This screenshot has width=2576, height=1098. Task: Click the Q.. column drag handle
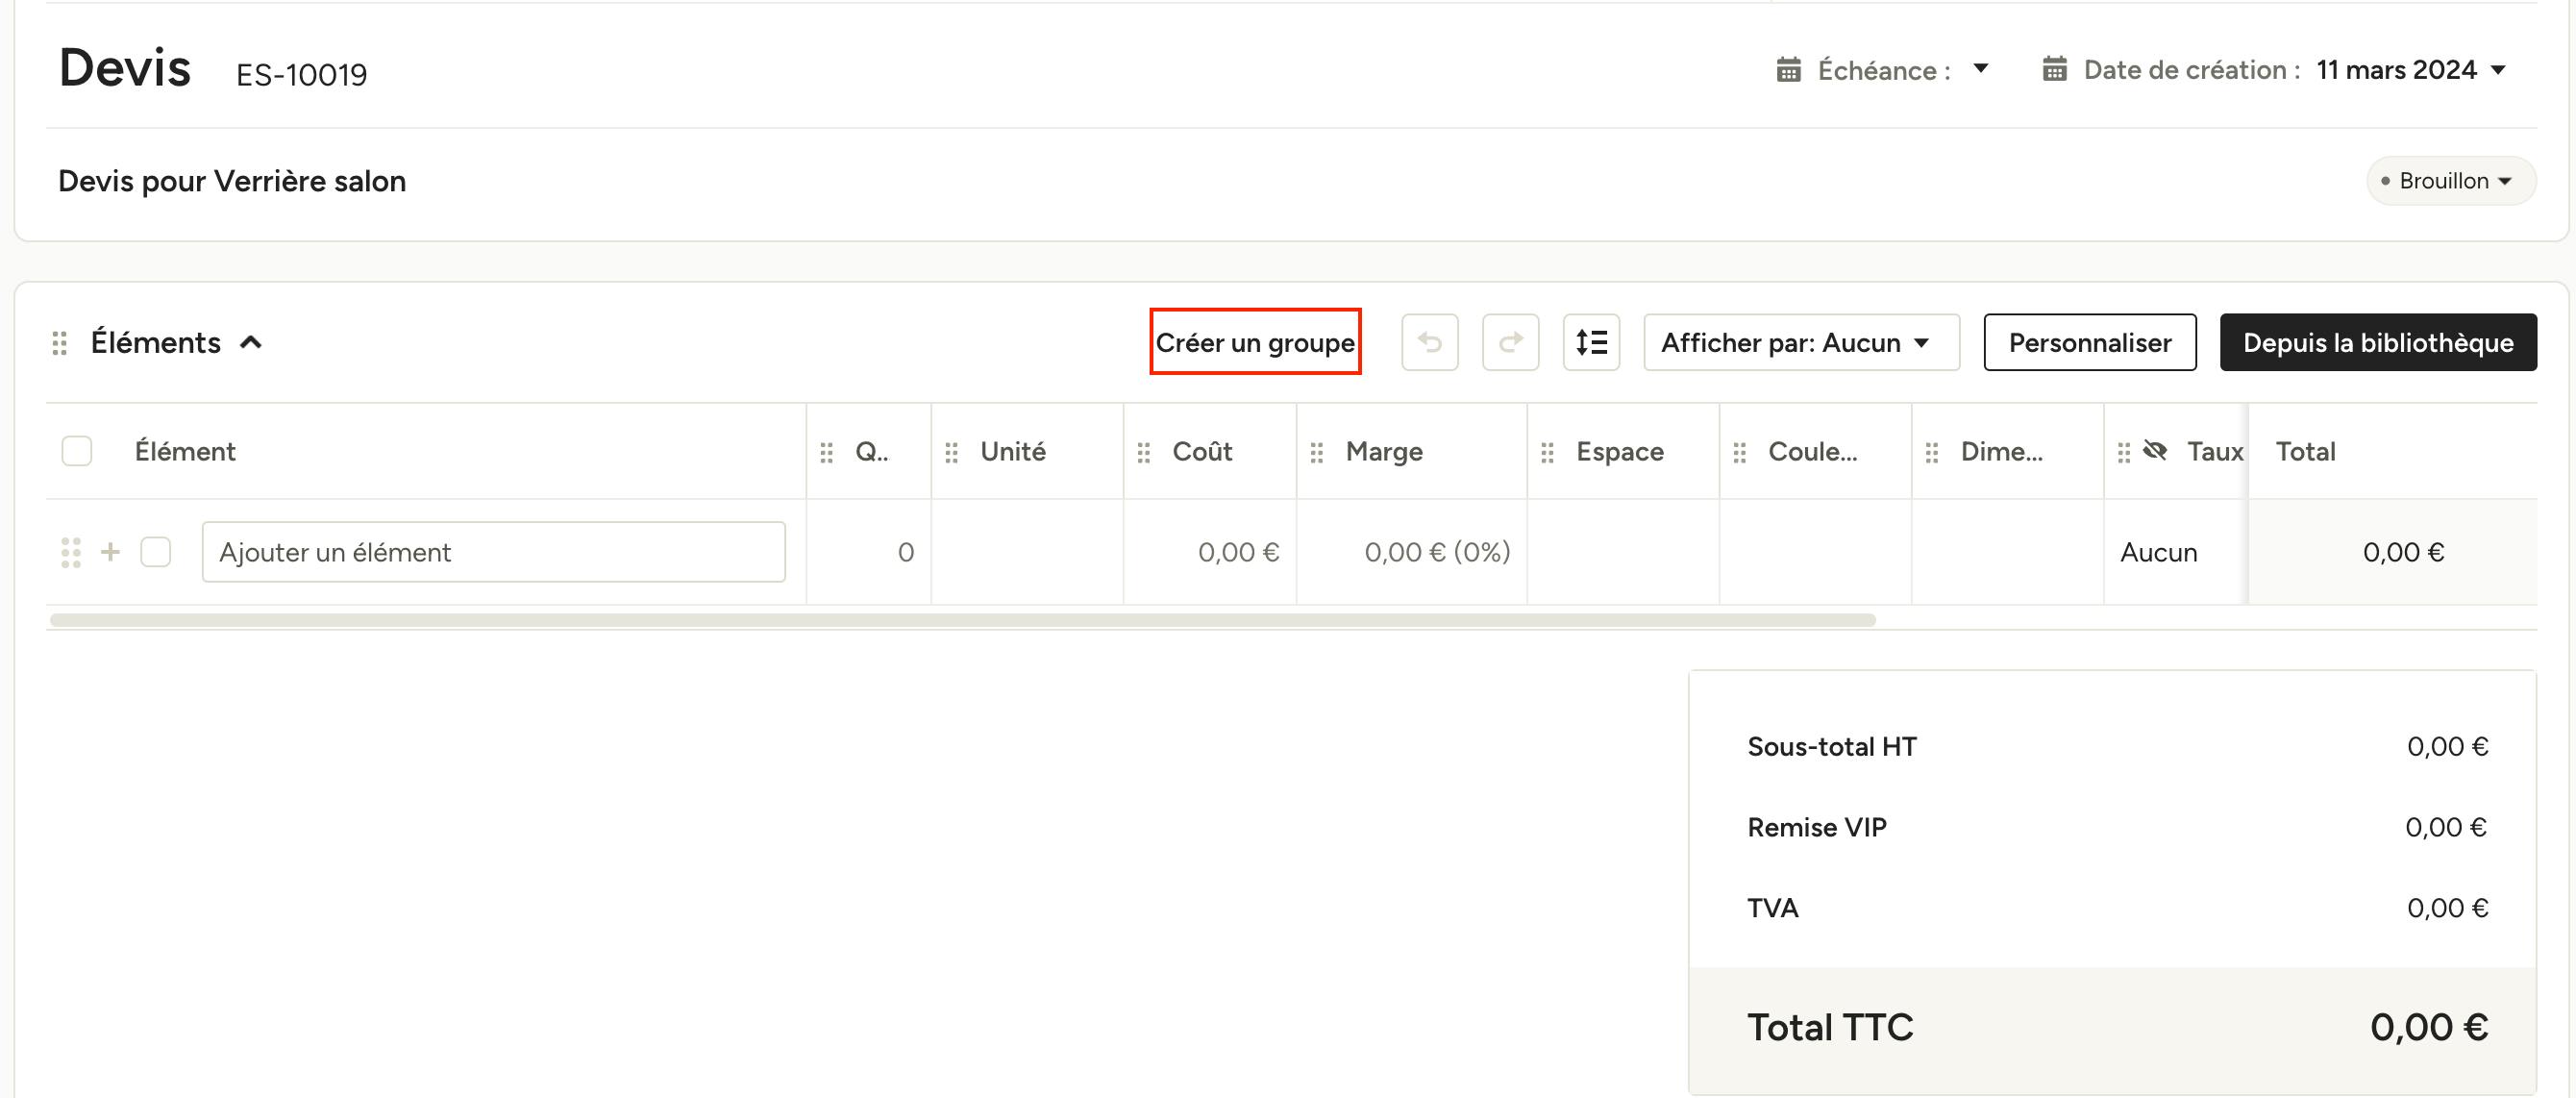pos(826,453)
